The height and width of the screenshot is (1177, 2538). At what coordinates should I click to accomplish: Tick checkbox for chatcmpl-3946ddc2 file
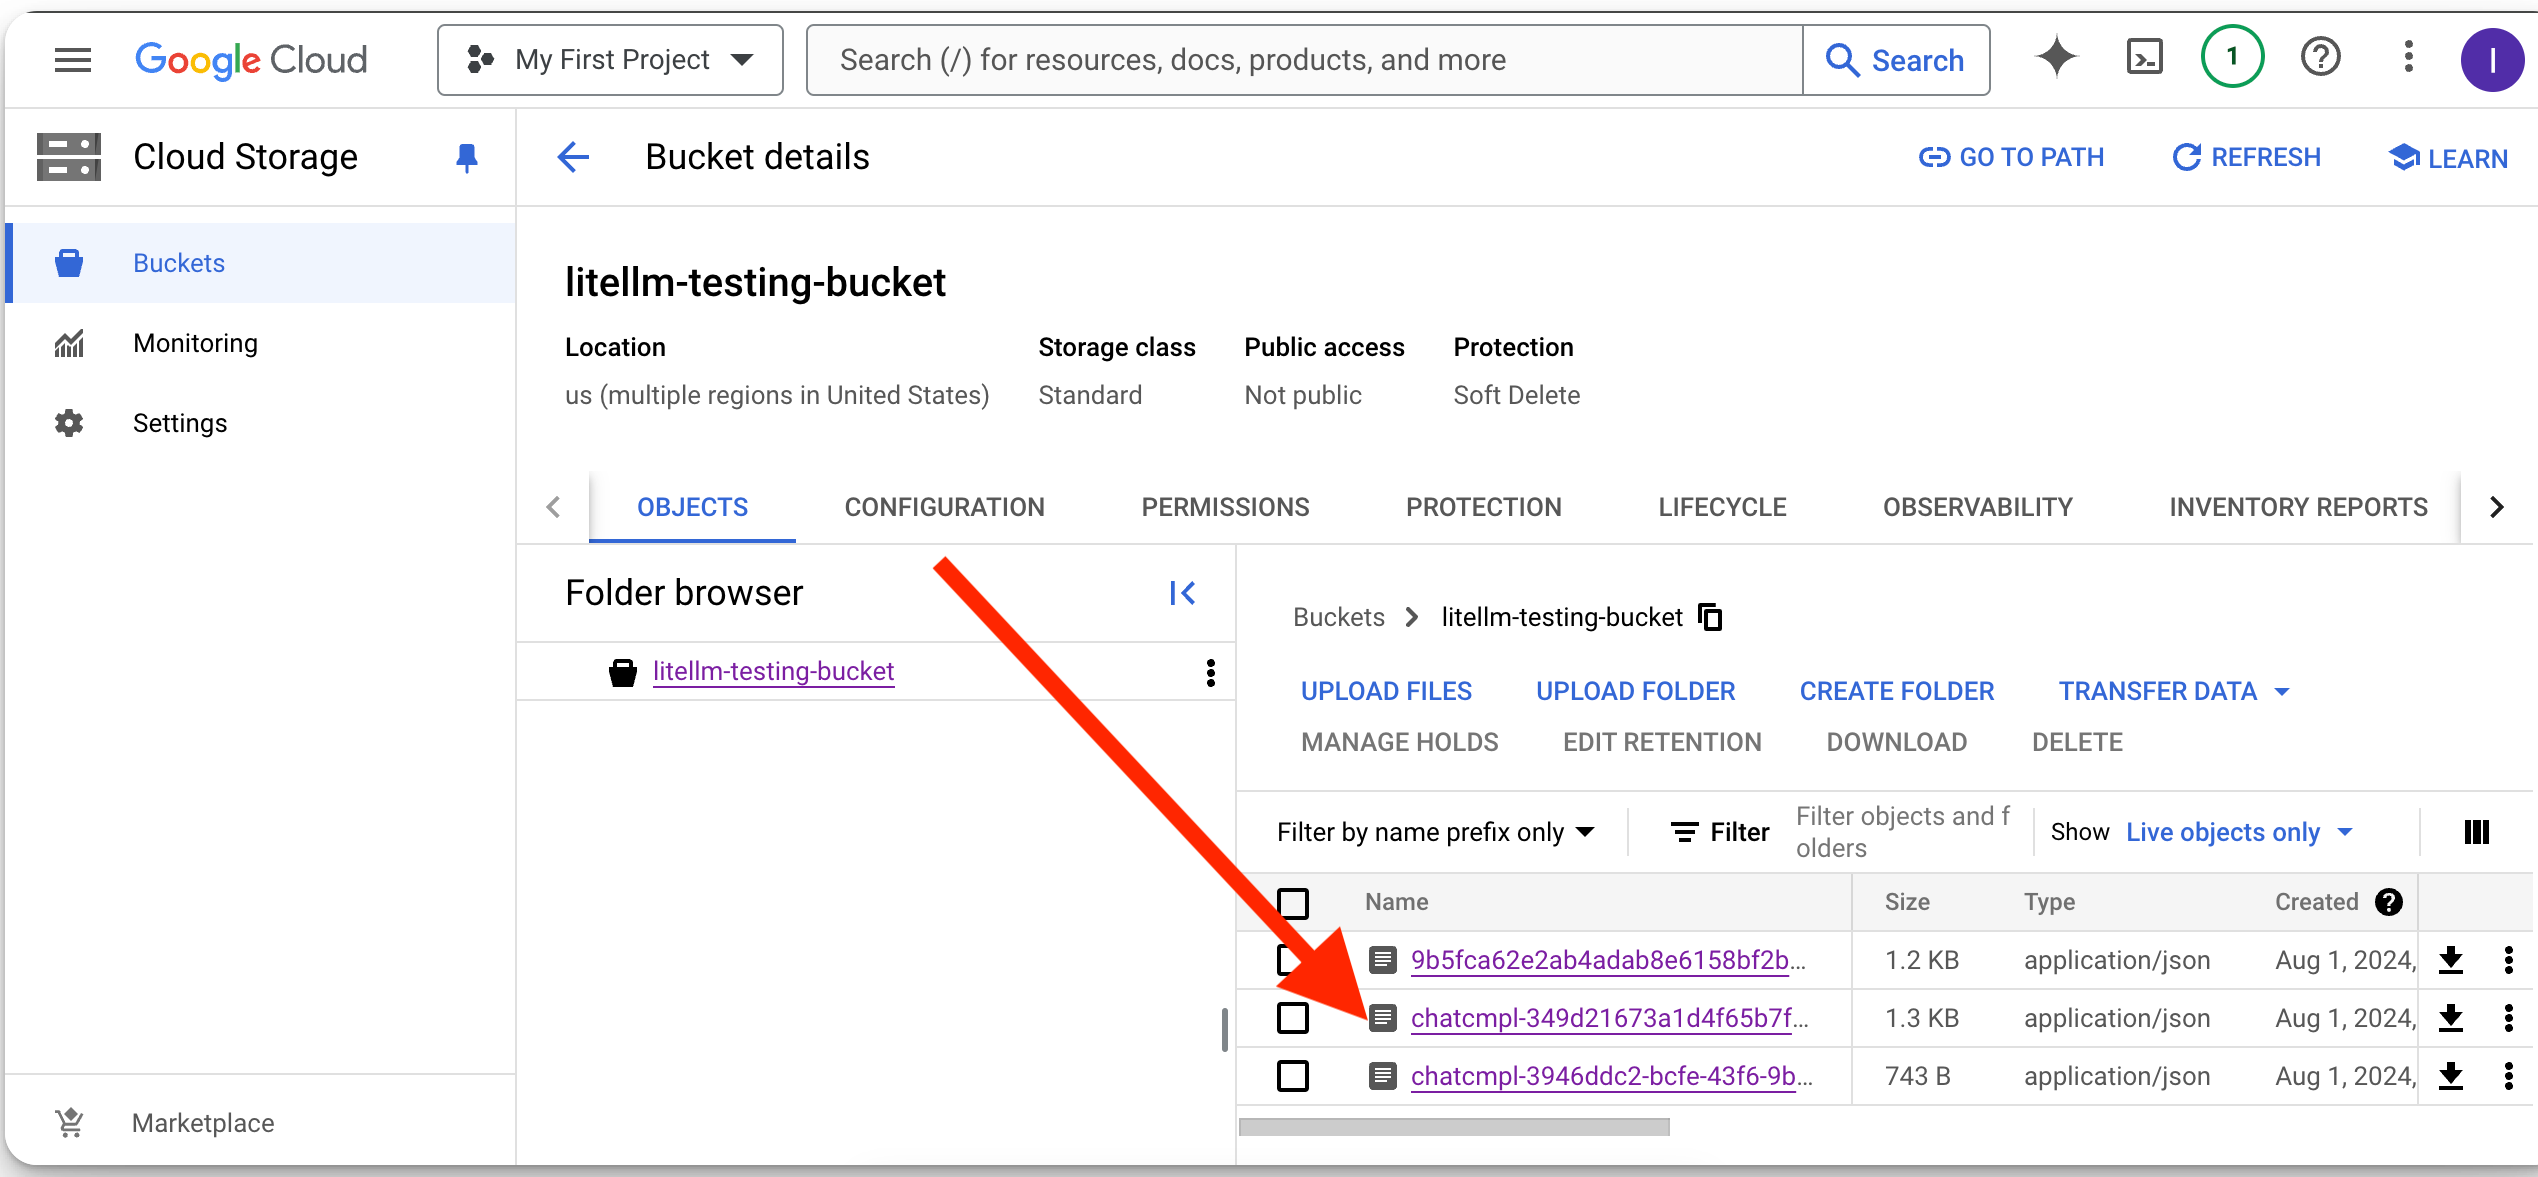click(1293, 1076)
